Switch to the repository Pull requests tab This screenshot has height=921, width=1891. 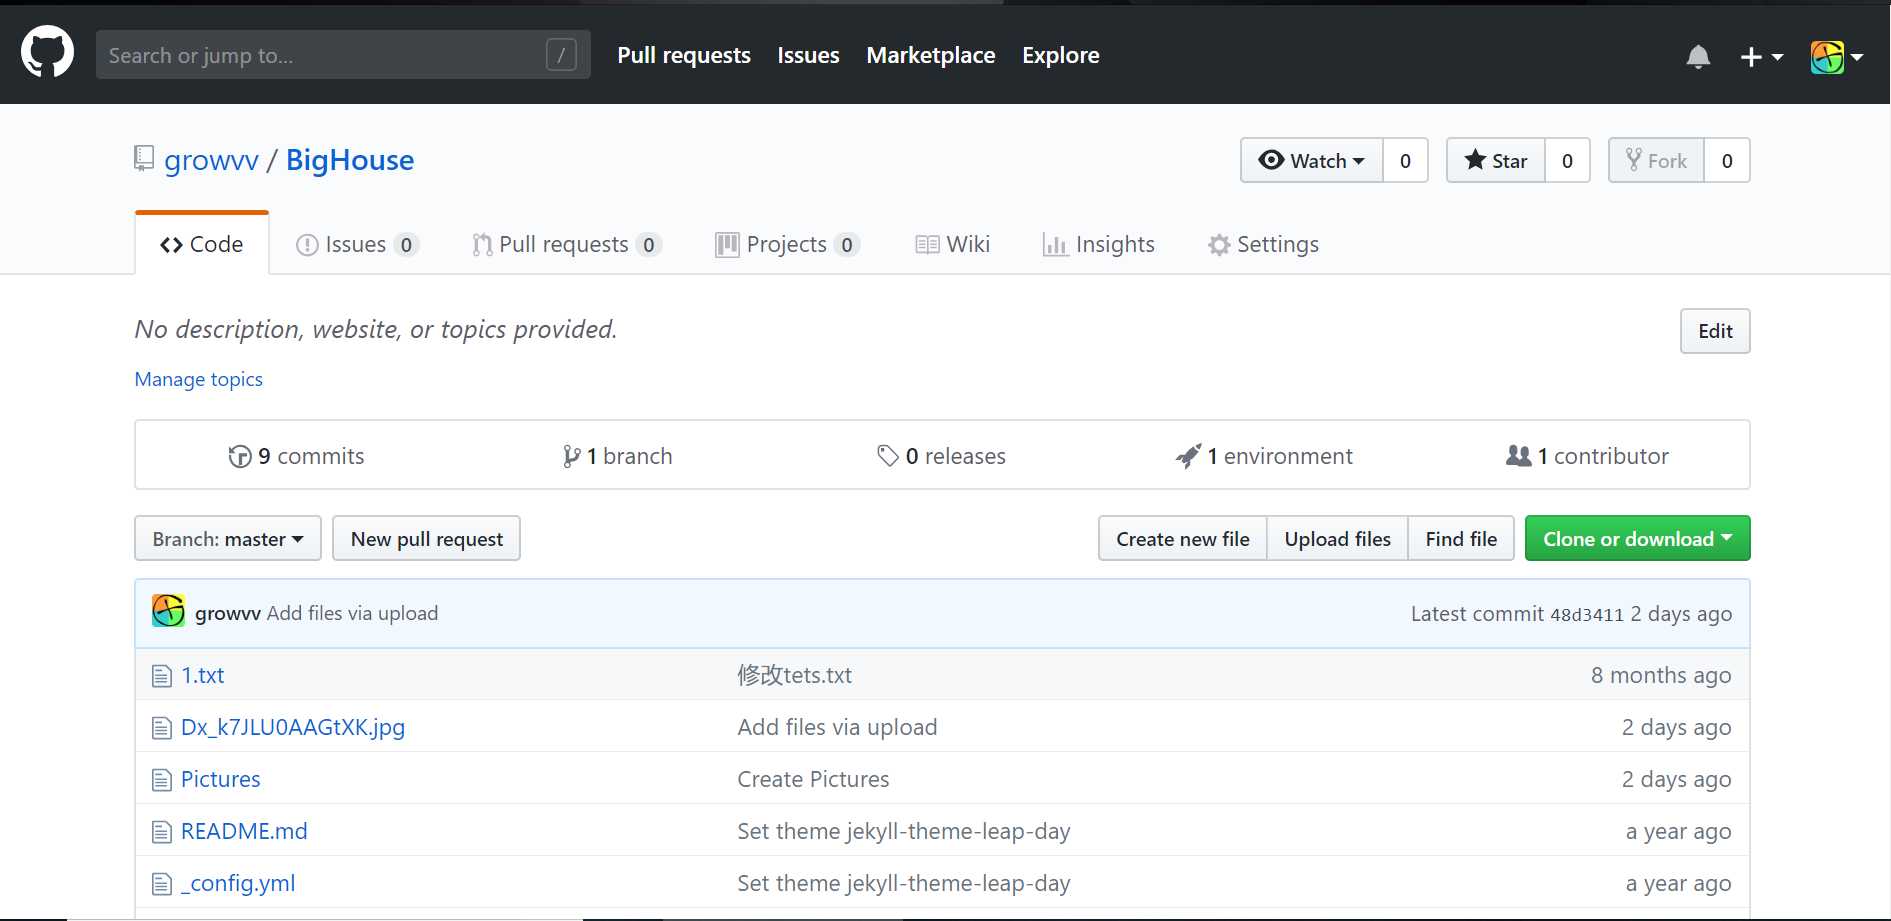point(567,244)
